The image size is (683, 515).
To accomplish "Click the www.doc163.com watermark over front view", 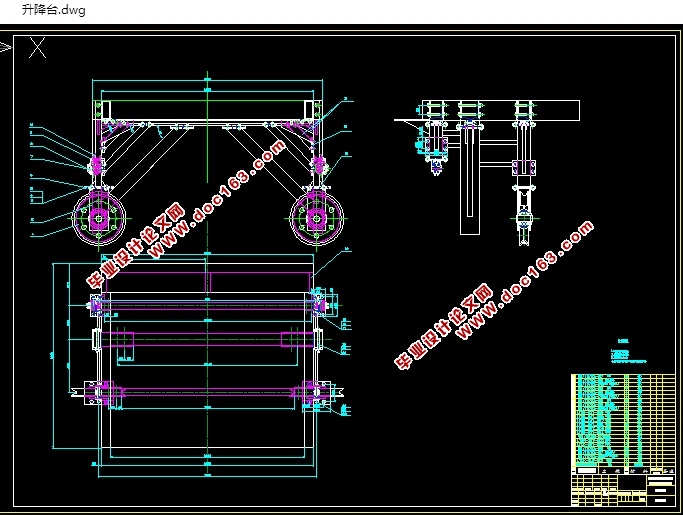I will (x=218, y=198).
